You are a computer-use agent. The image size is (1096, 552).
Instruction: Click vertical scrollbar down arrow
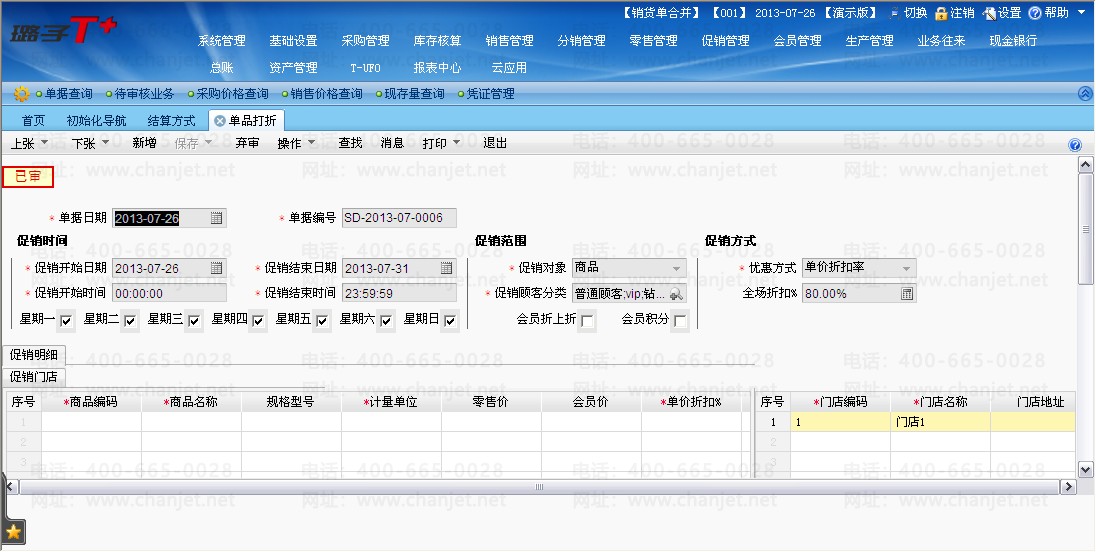click(x=1085, y=470)
